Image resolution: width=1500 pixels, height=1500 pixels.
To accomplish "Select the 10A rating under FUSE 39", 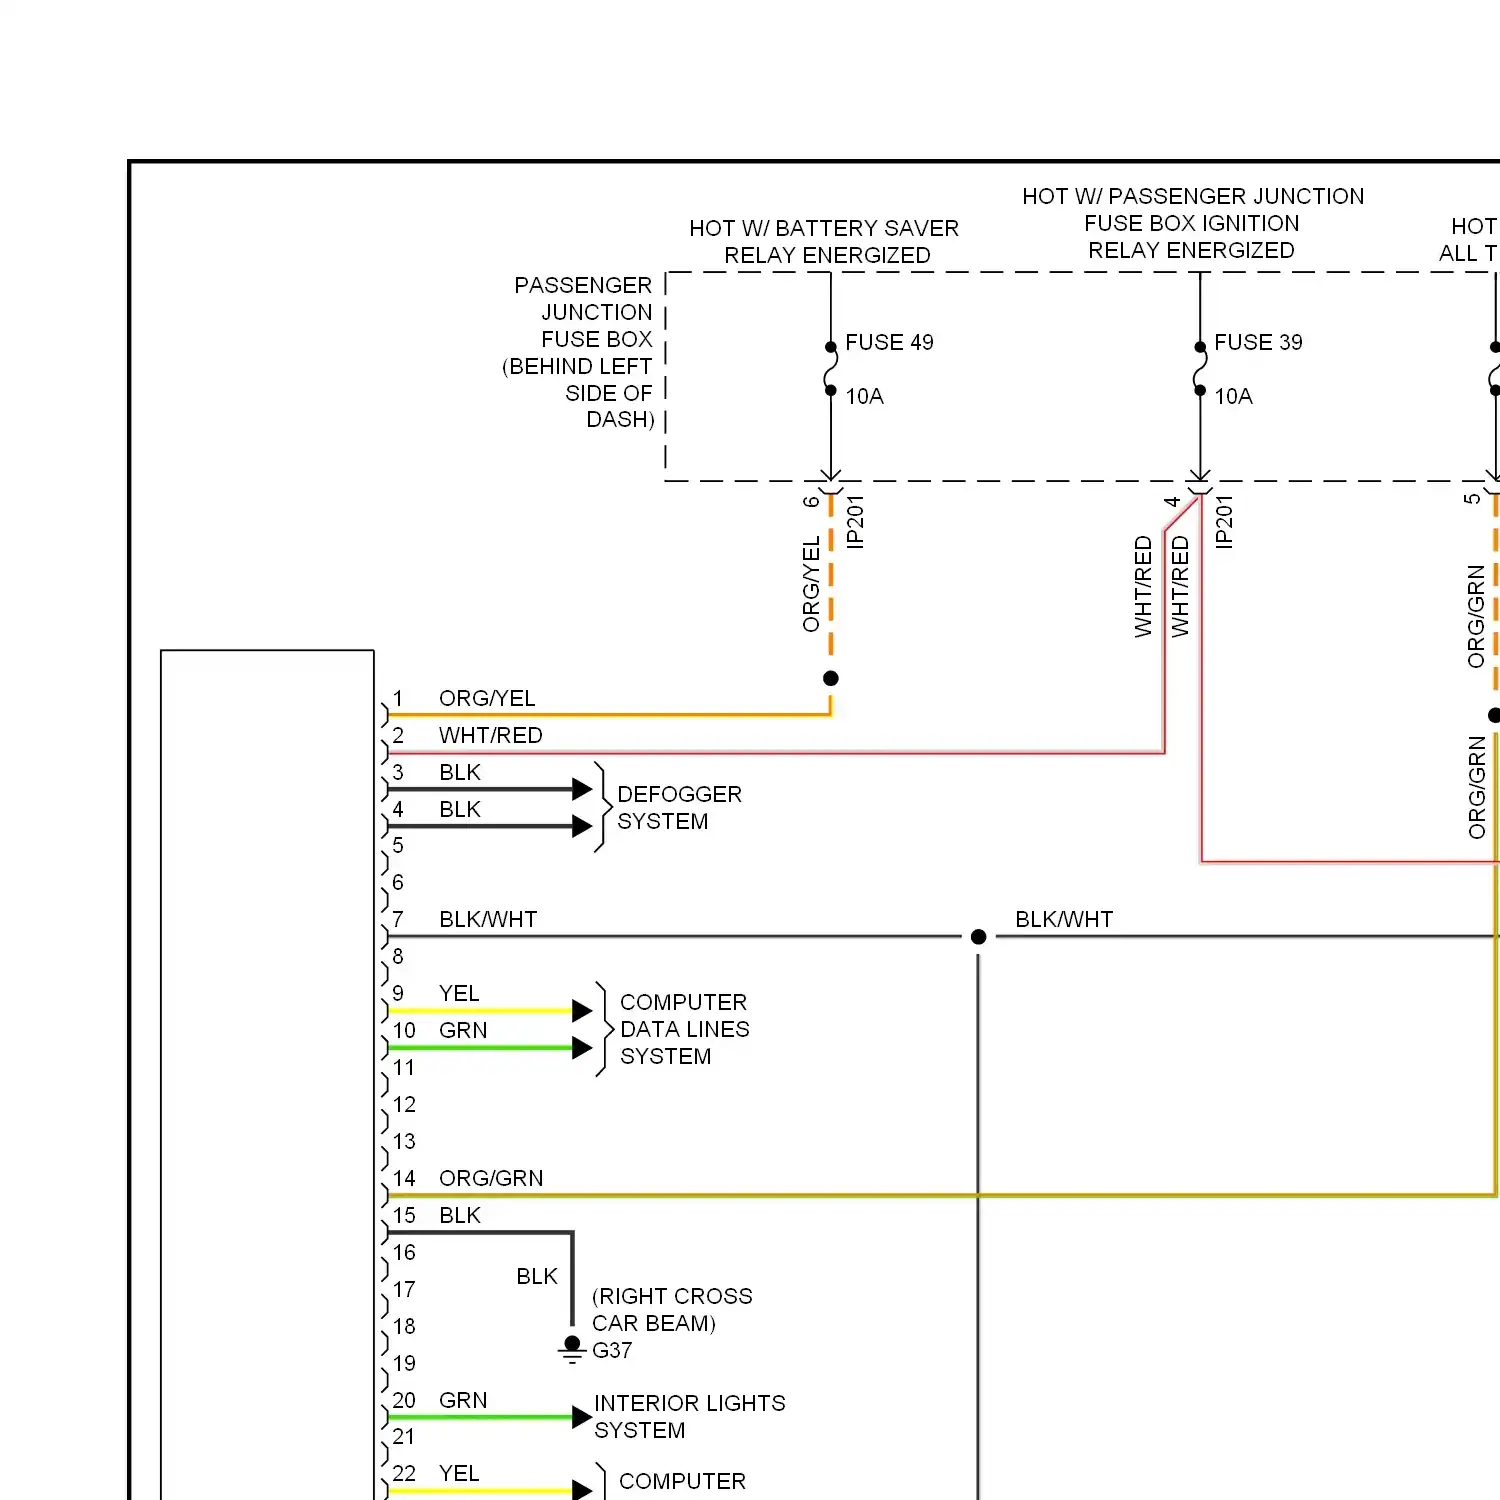I will click(1233, 396).
